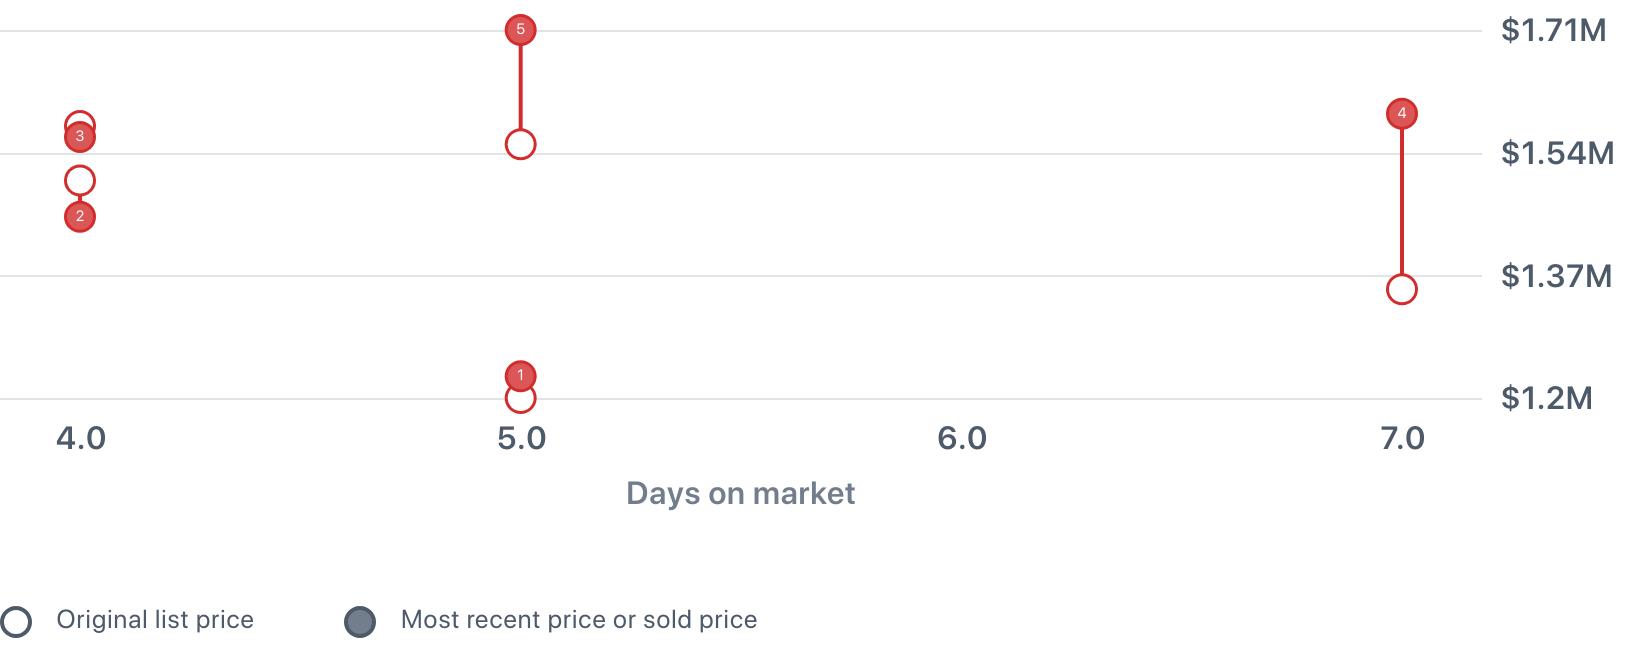The image size is (1632, 650).
Task: Select the 6.0 x-axis tick label
Action: pos(962,438)
